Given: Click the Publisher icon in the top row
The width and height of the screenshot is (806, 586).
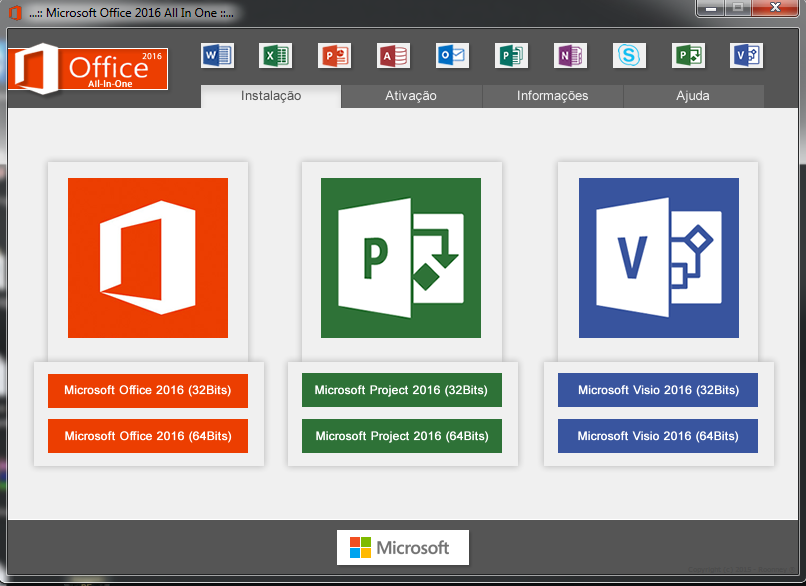Looking at the screenshot, I should point(511,56).
